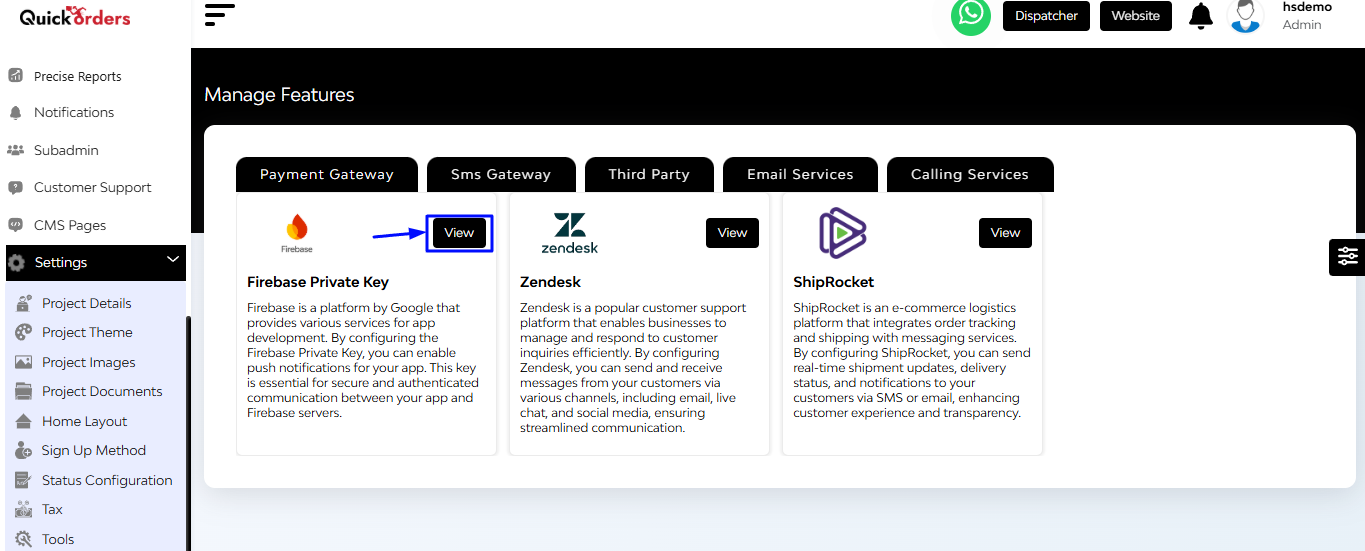
Task: Go to Project Theme settings
Action: click(87, 332)
